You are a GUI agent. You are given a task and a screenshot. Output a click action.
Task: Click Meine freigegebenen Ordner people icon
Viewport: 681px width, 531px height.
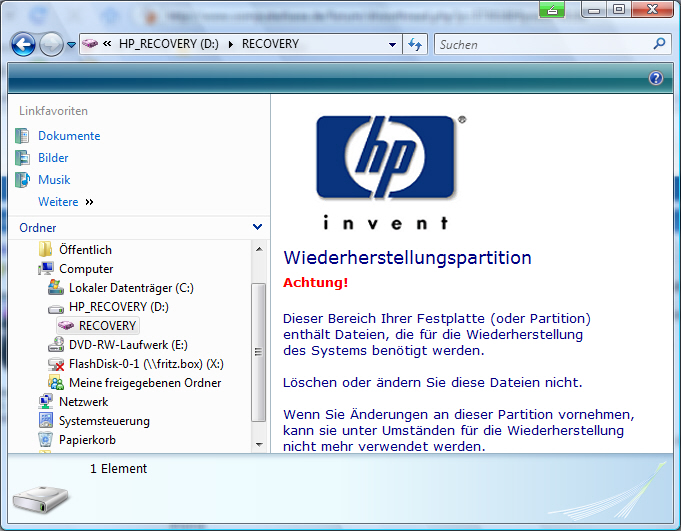(56, 383)
